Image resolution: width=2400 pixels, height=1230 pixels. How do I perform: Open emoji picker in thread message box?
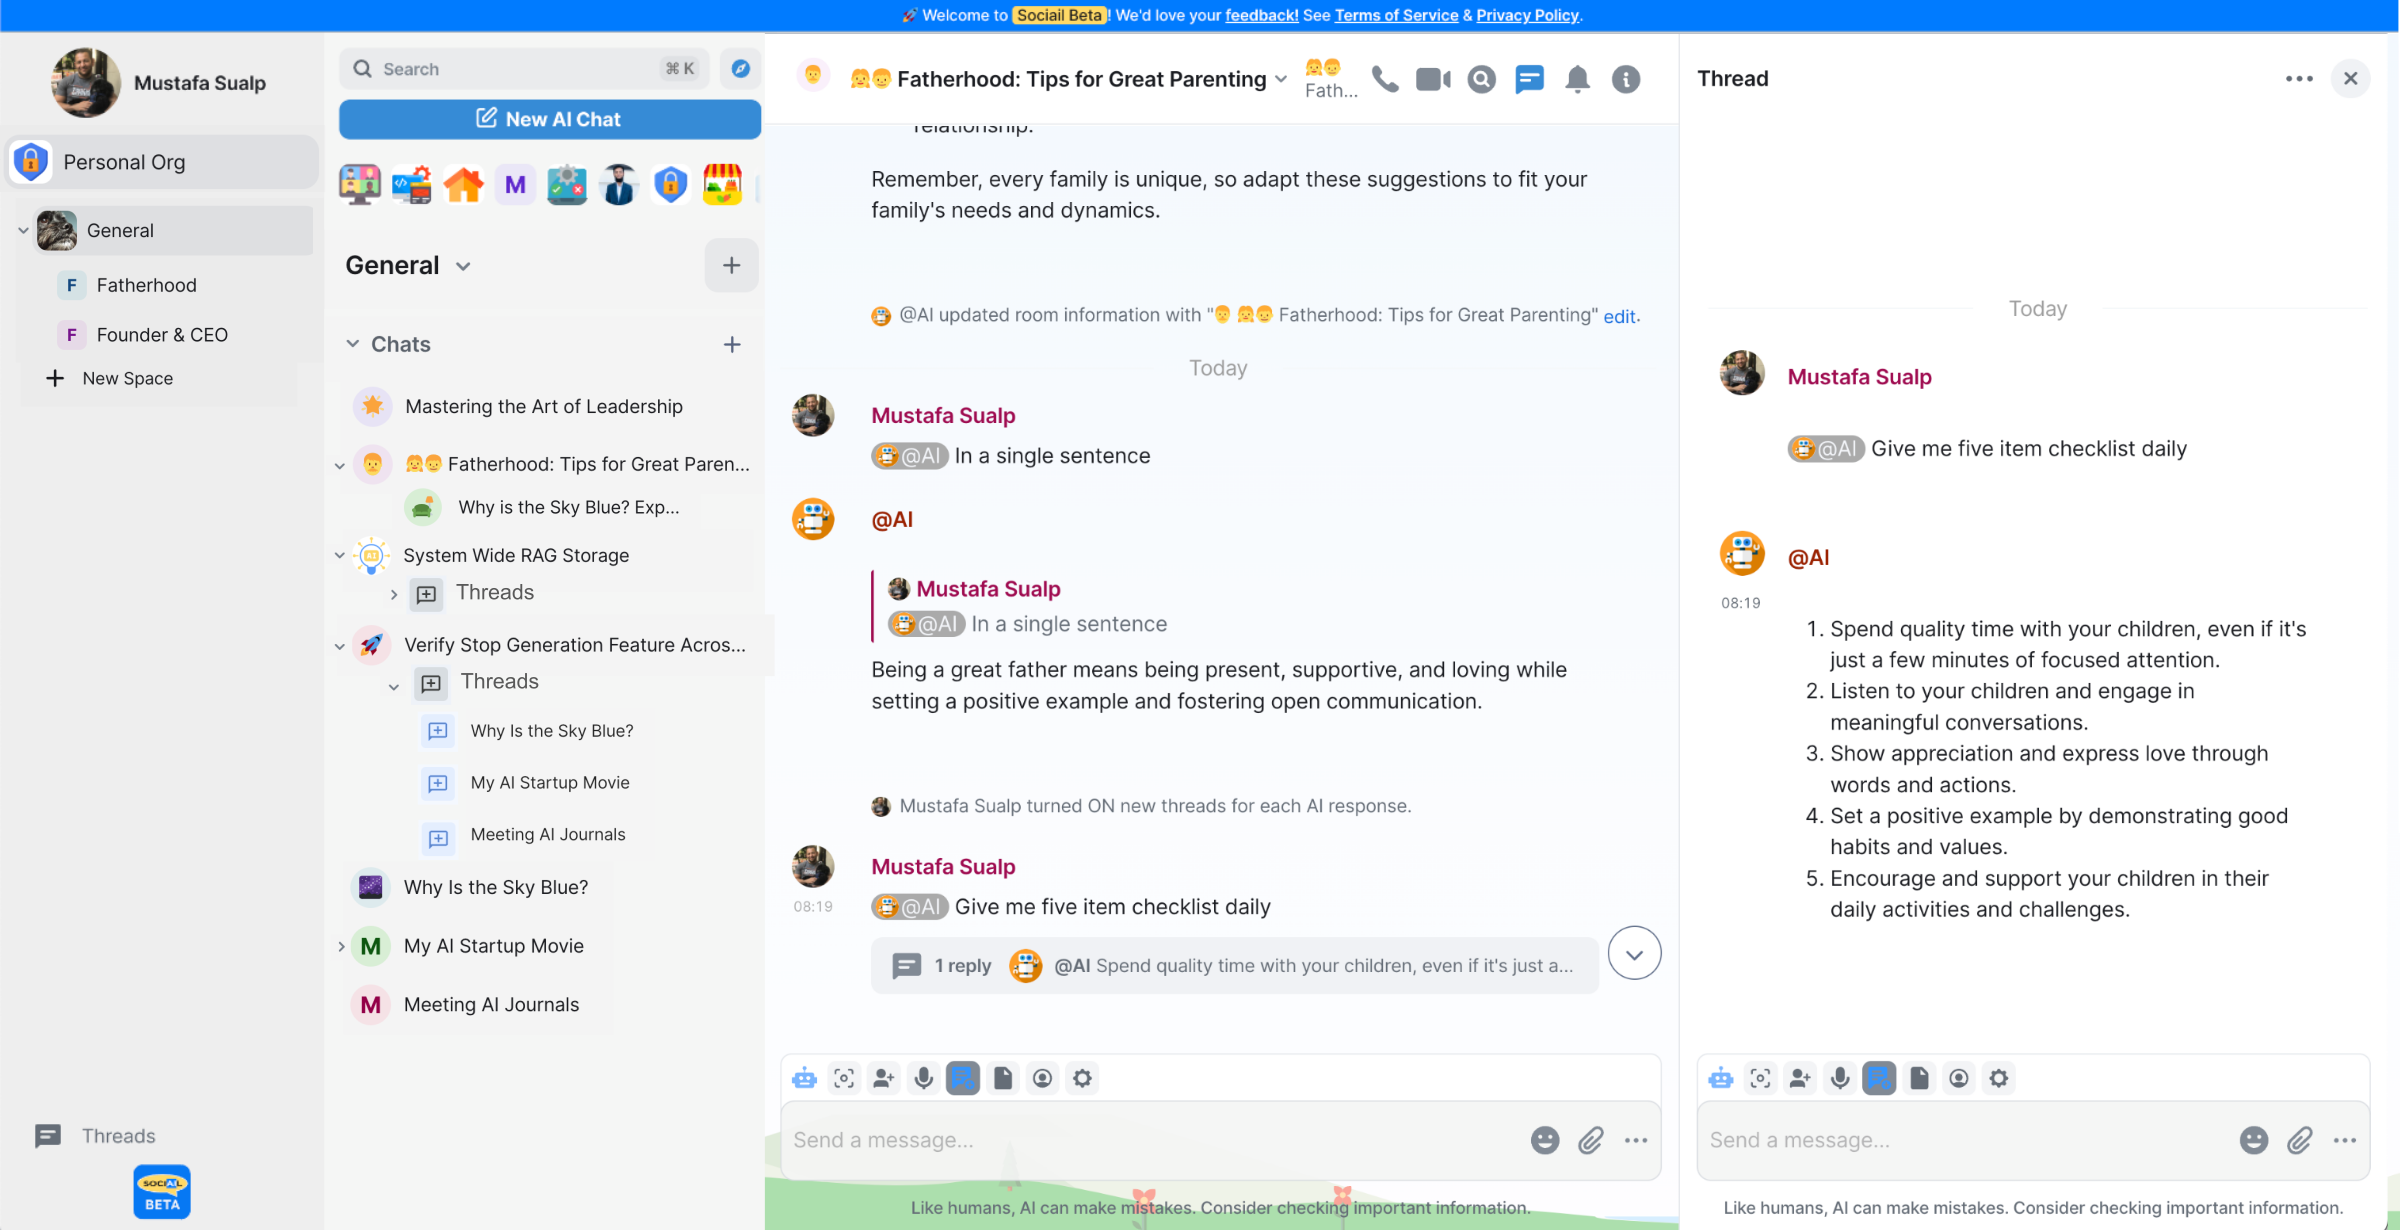click(x=2253, y=1140)
